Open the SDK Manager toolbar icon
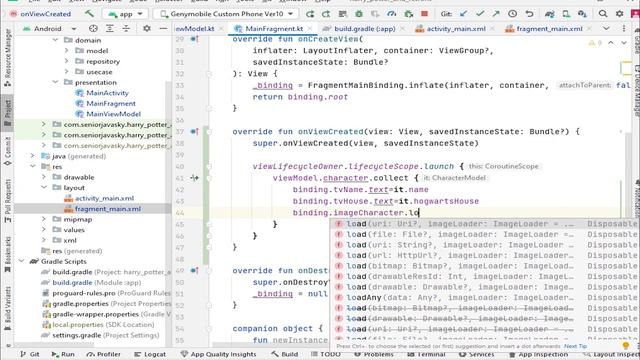The width and height of the screenshot is (640, 360). [x=582, y=14]
